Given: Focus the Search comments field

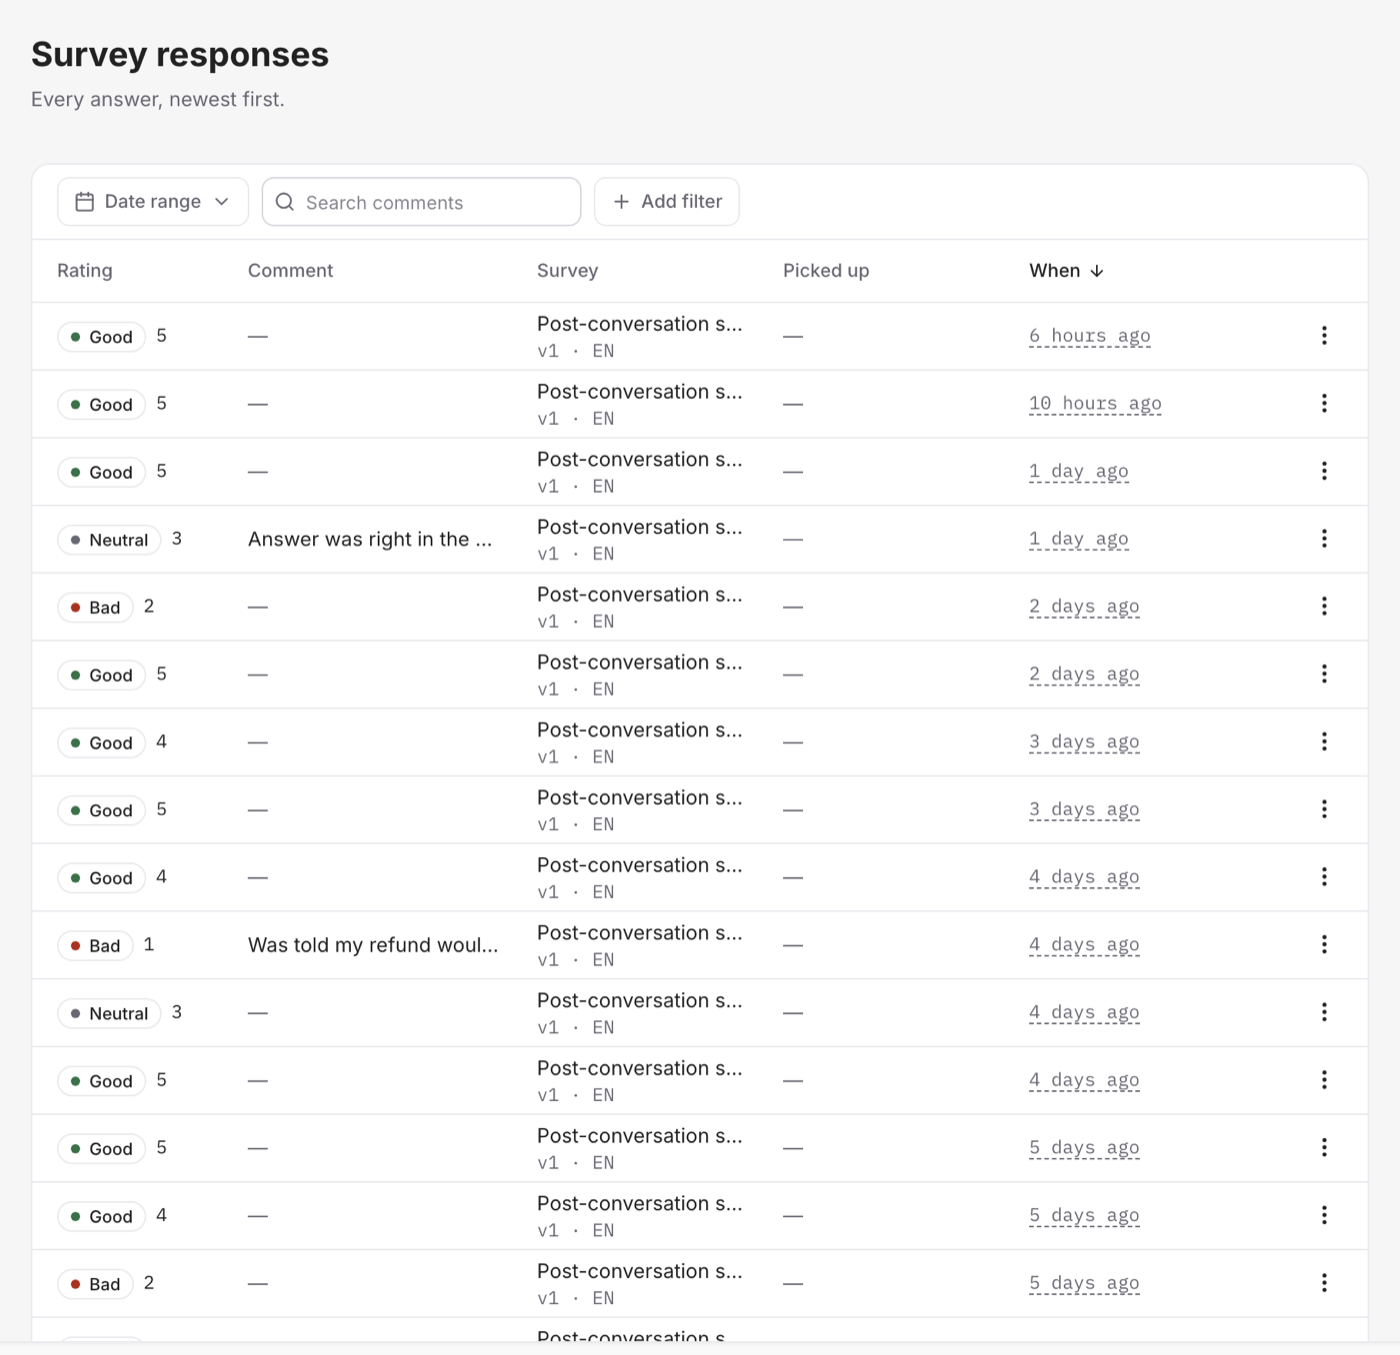Looking at the screenshot, I should click(x=421, y=202).
